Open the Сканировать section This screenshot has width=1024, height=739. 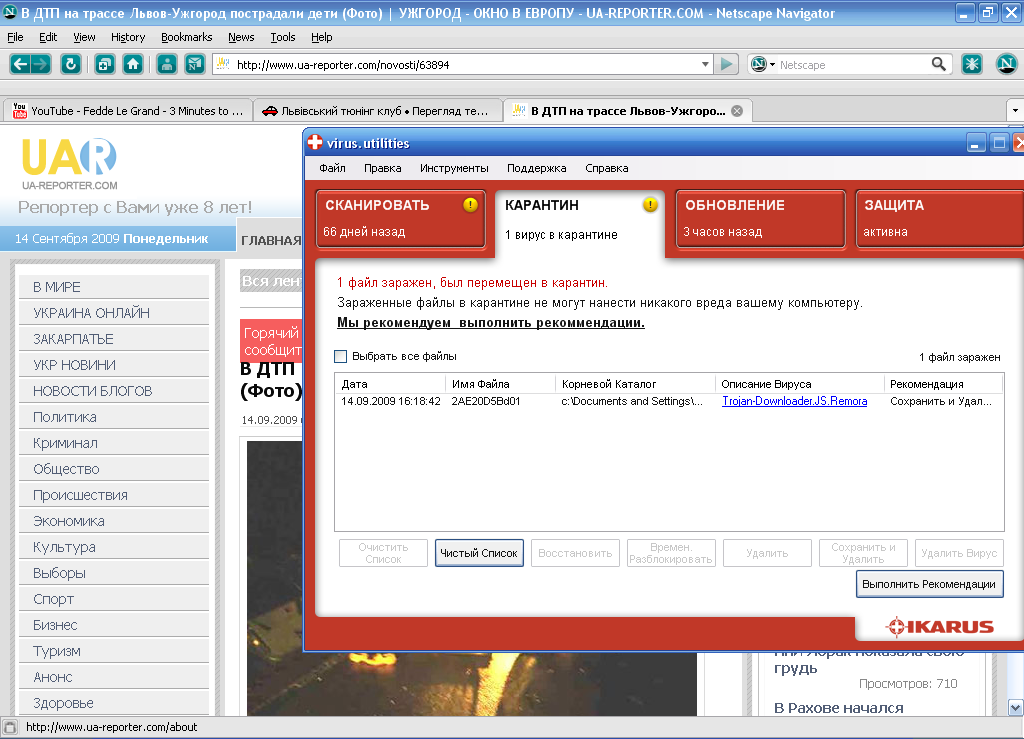click(401, 219)
